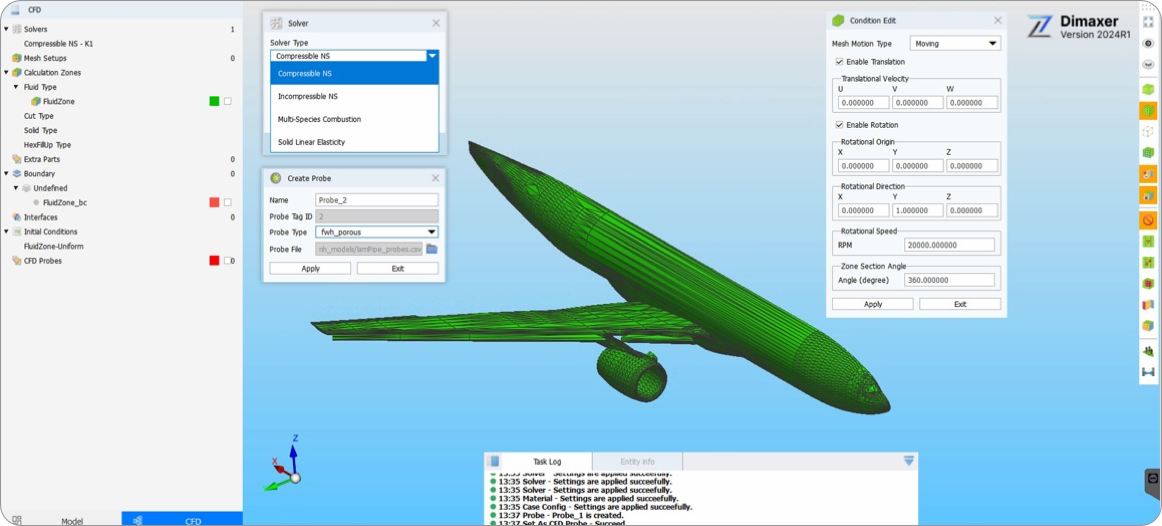Uncheck Enable Rotation

click(839, 124)
